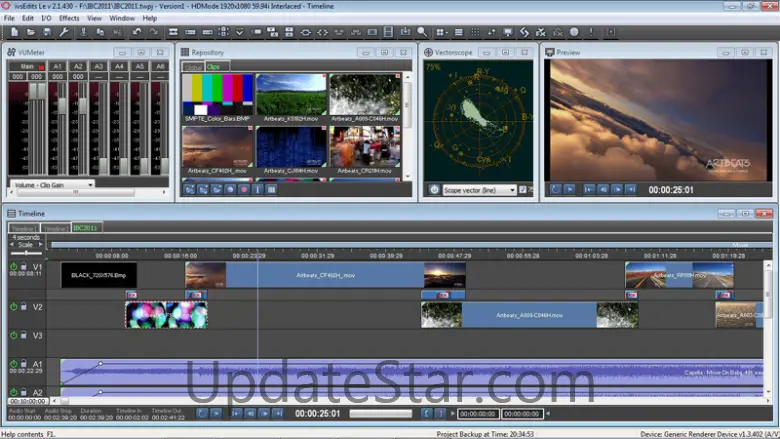Screen dimensions: 780x439
Task: Select the IBC2011 timeline tab
Action: tap(86, 228)
